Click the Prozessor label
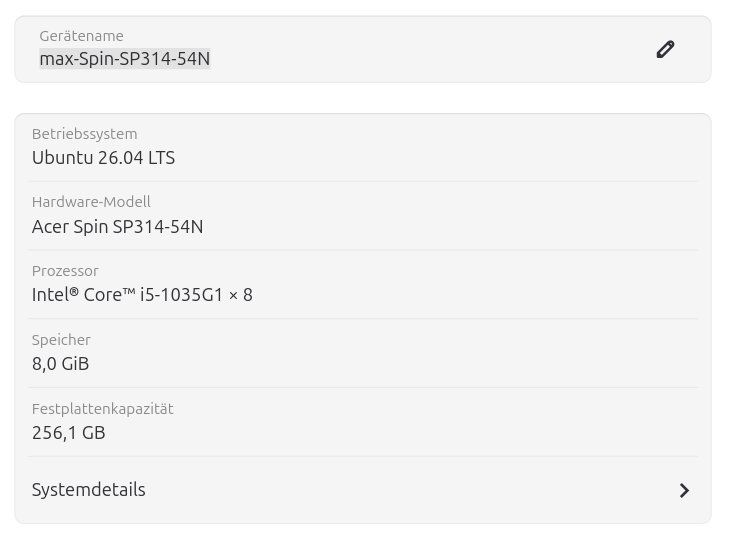This screenshot has height=540, width=732. pos(65,271)
